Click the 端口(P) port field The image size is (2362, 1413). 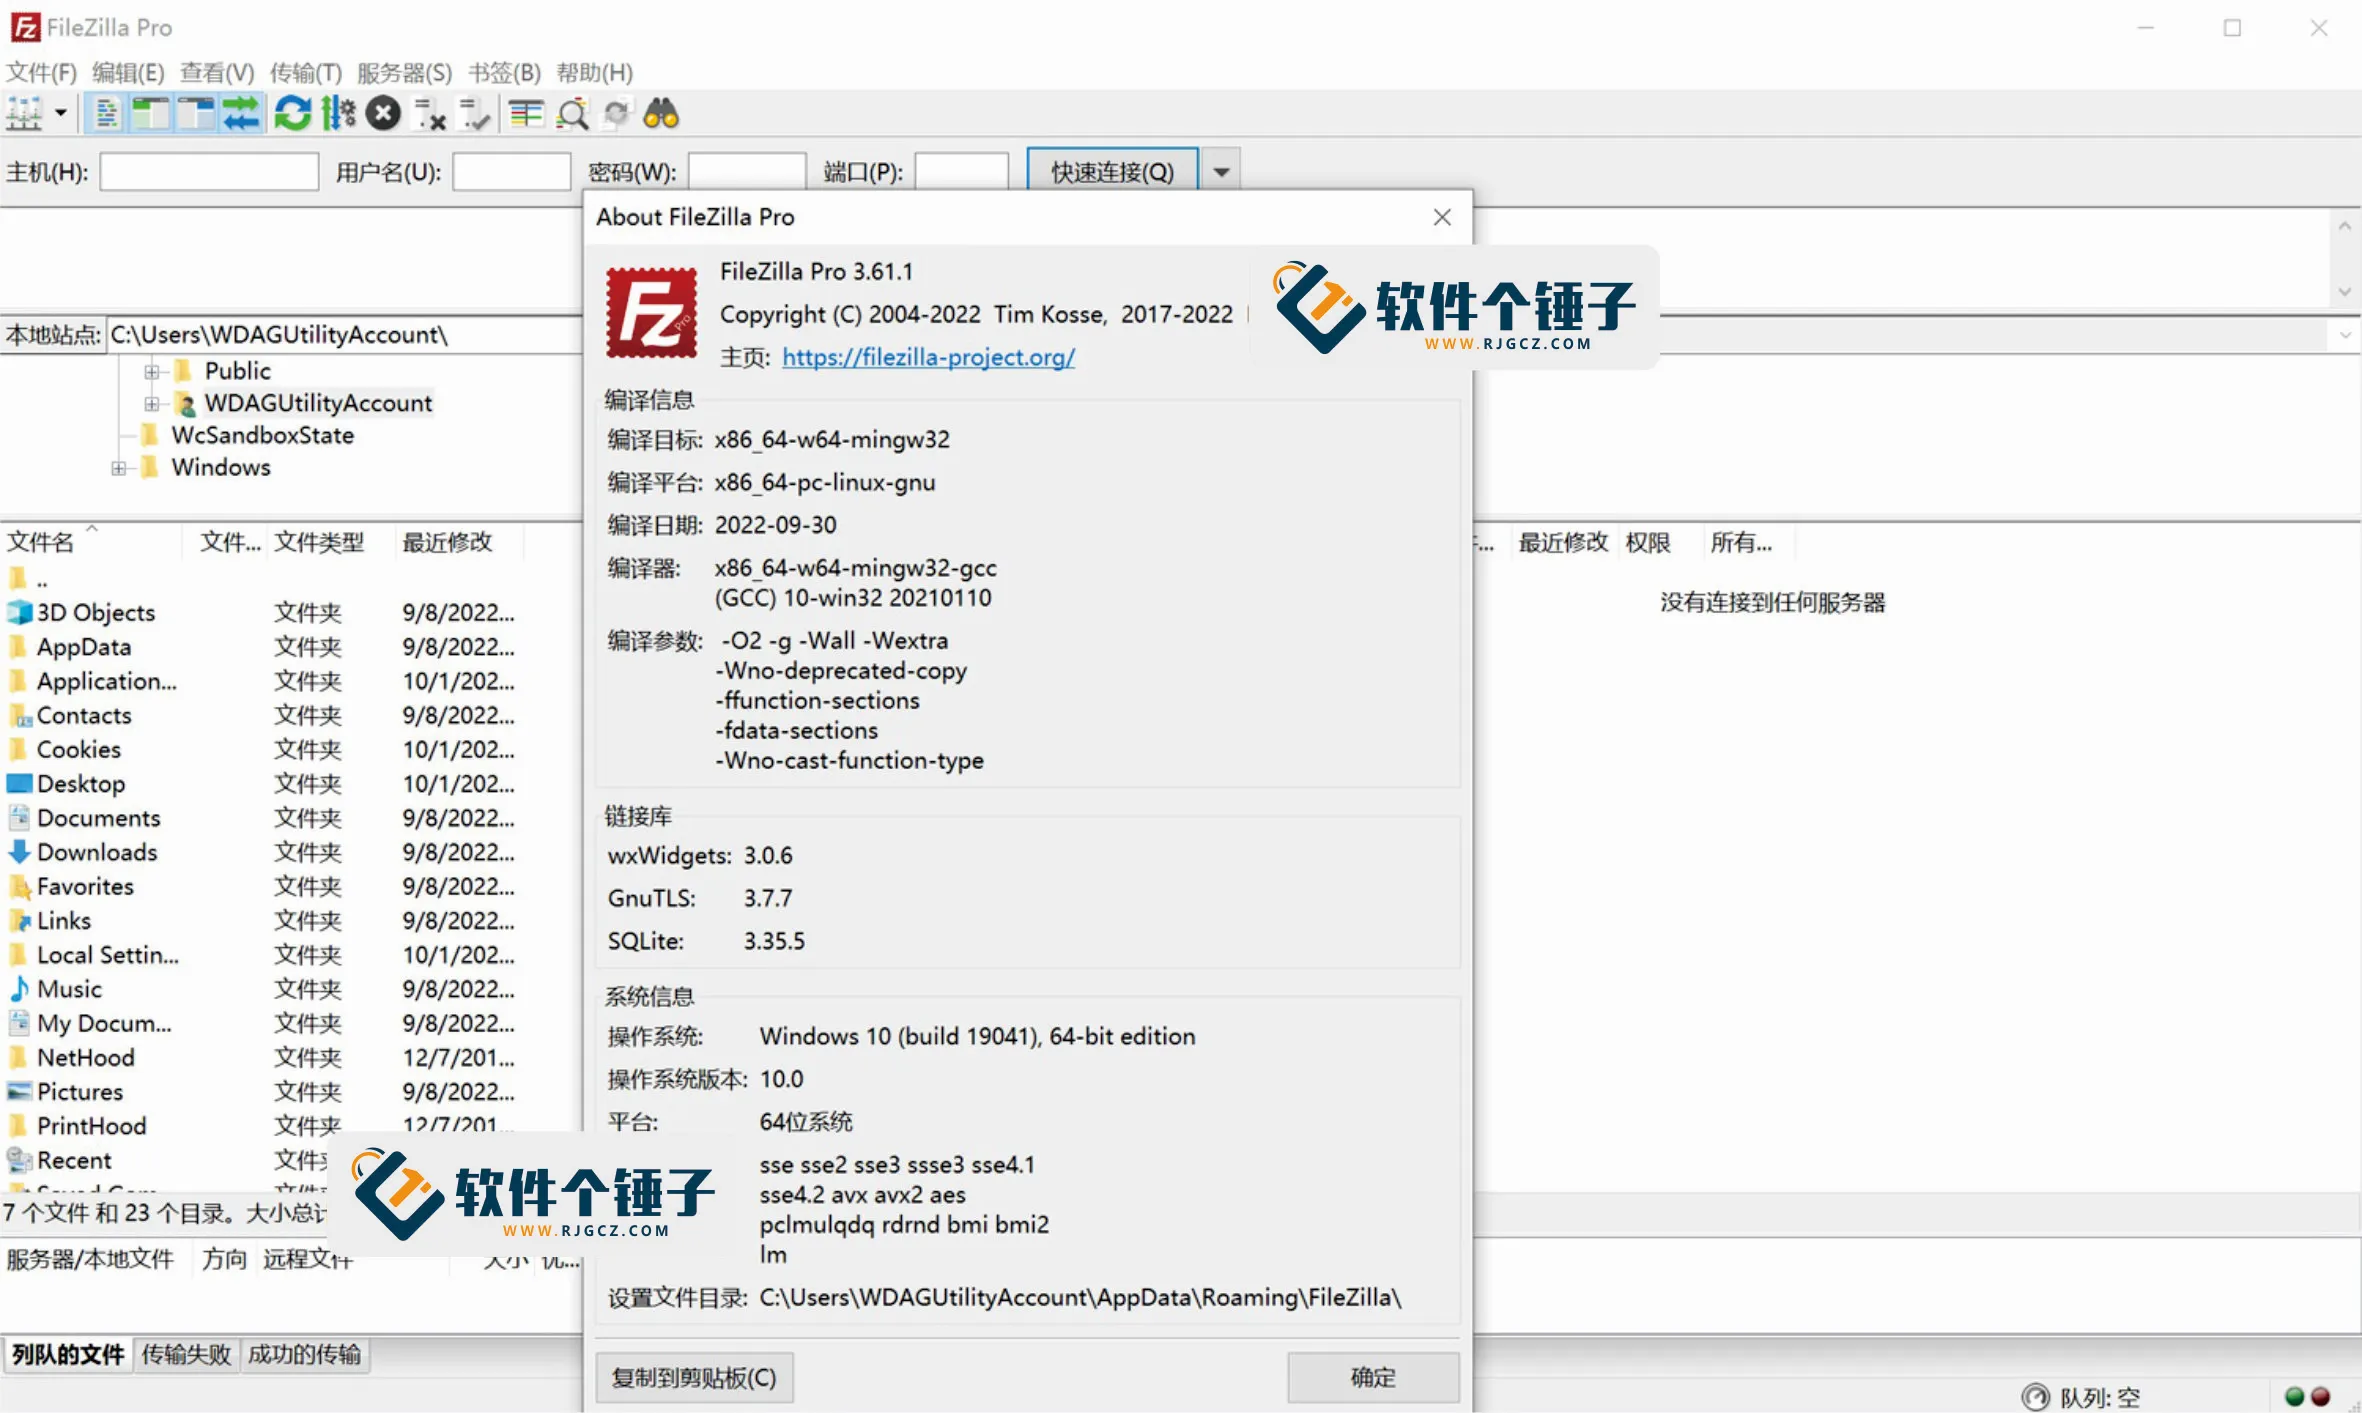point(961,172)
